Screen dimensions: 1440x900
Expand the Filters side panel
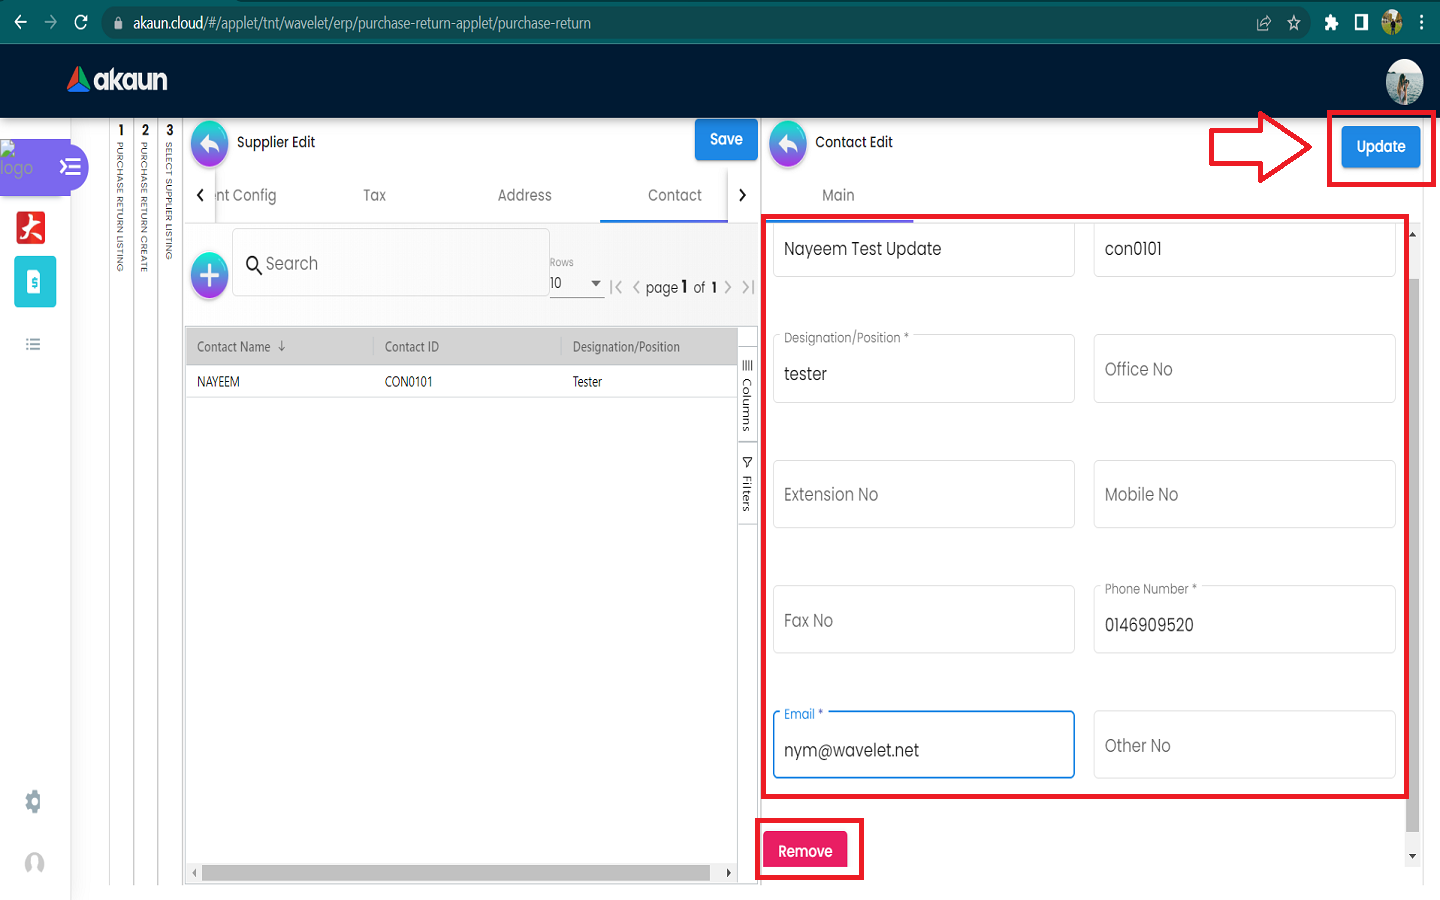click(x=747, y=486)
